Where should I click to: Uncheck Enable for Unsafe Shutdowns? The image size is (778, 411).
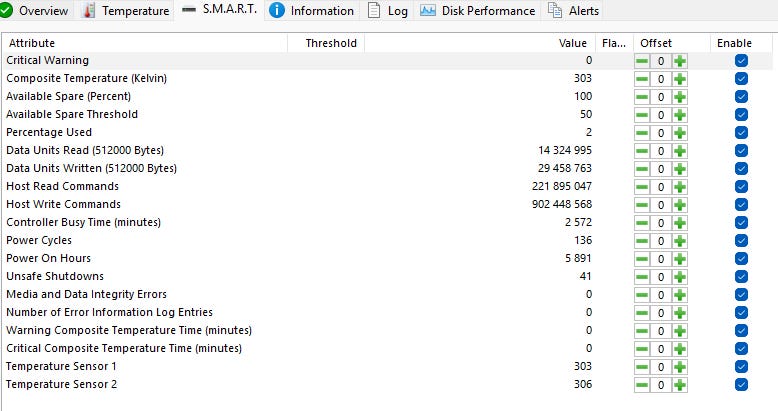741,277
